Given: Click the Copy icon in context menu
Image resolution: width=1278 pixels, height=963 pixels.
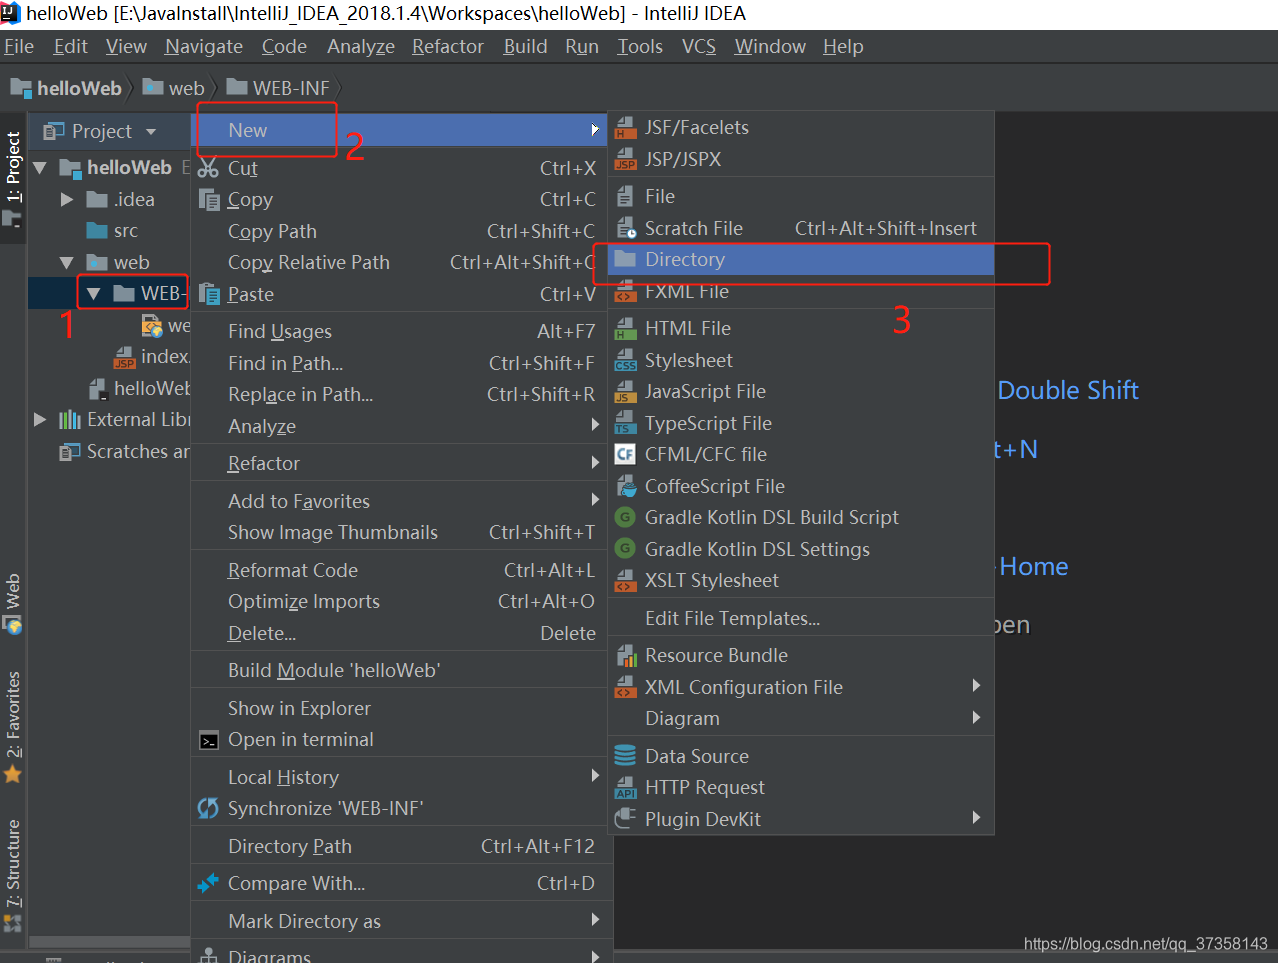Looking at the screenshot, I should pos(208,200).
